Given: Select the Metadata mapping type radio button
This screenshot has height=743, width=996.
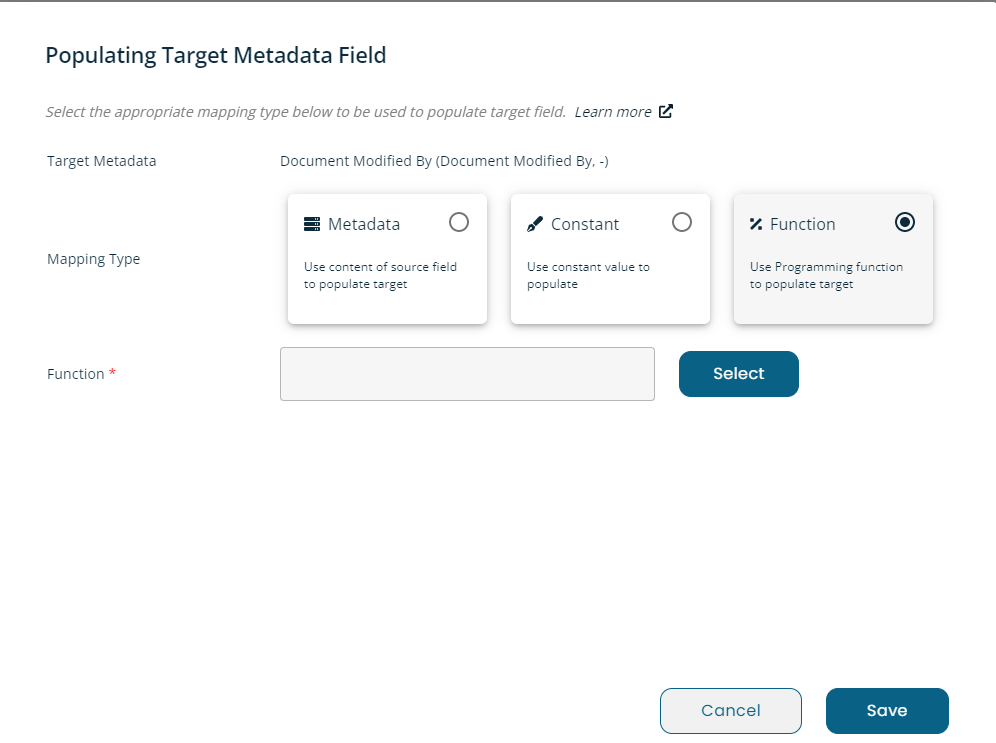Looking at the screenshot, I should 459,222.
